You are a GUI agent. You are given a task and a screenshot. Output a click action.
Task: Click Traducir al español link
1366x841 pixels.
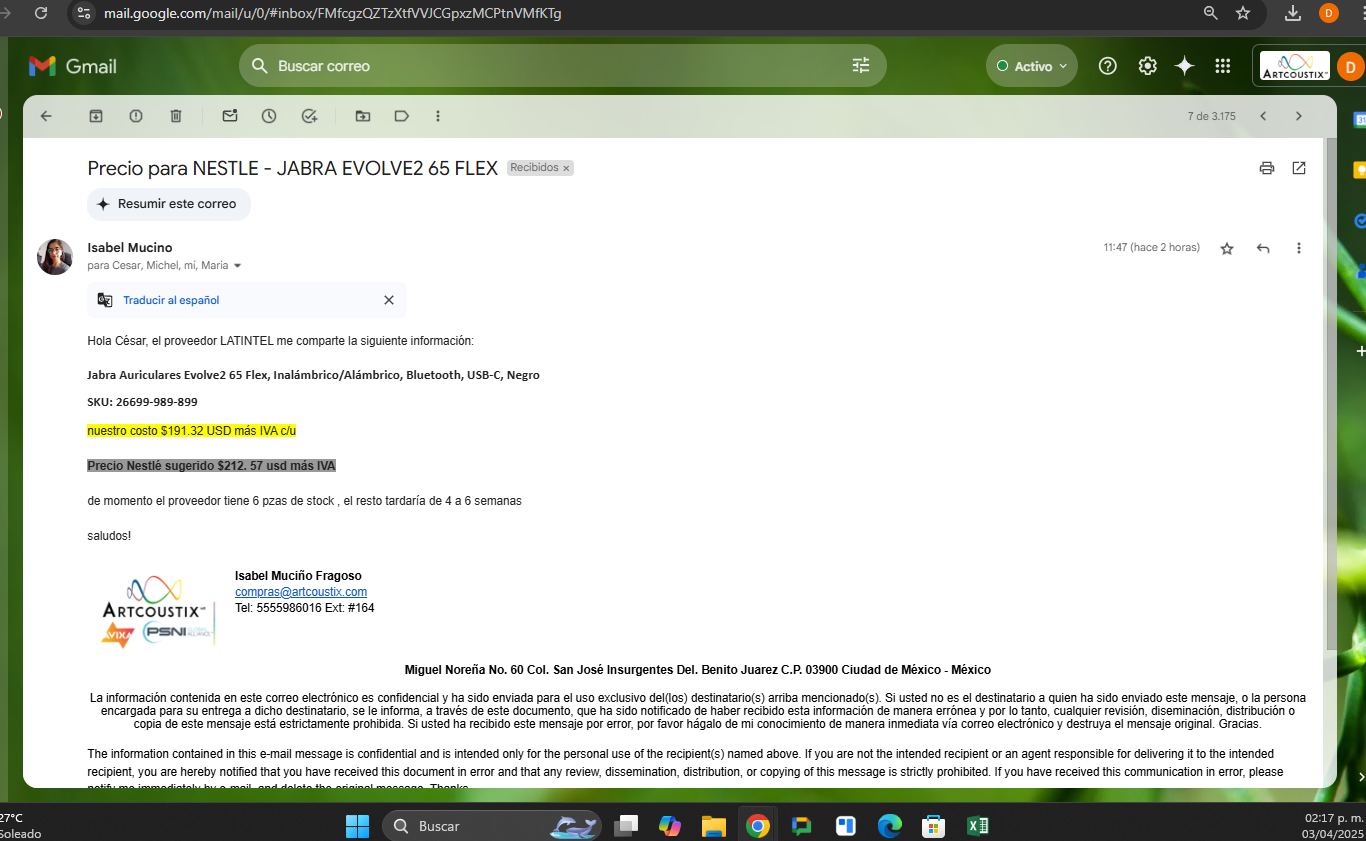click(x=171, y=300)
